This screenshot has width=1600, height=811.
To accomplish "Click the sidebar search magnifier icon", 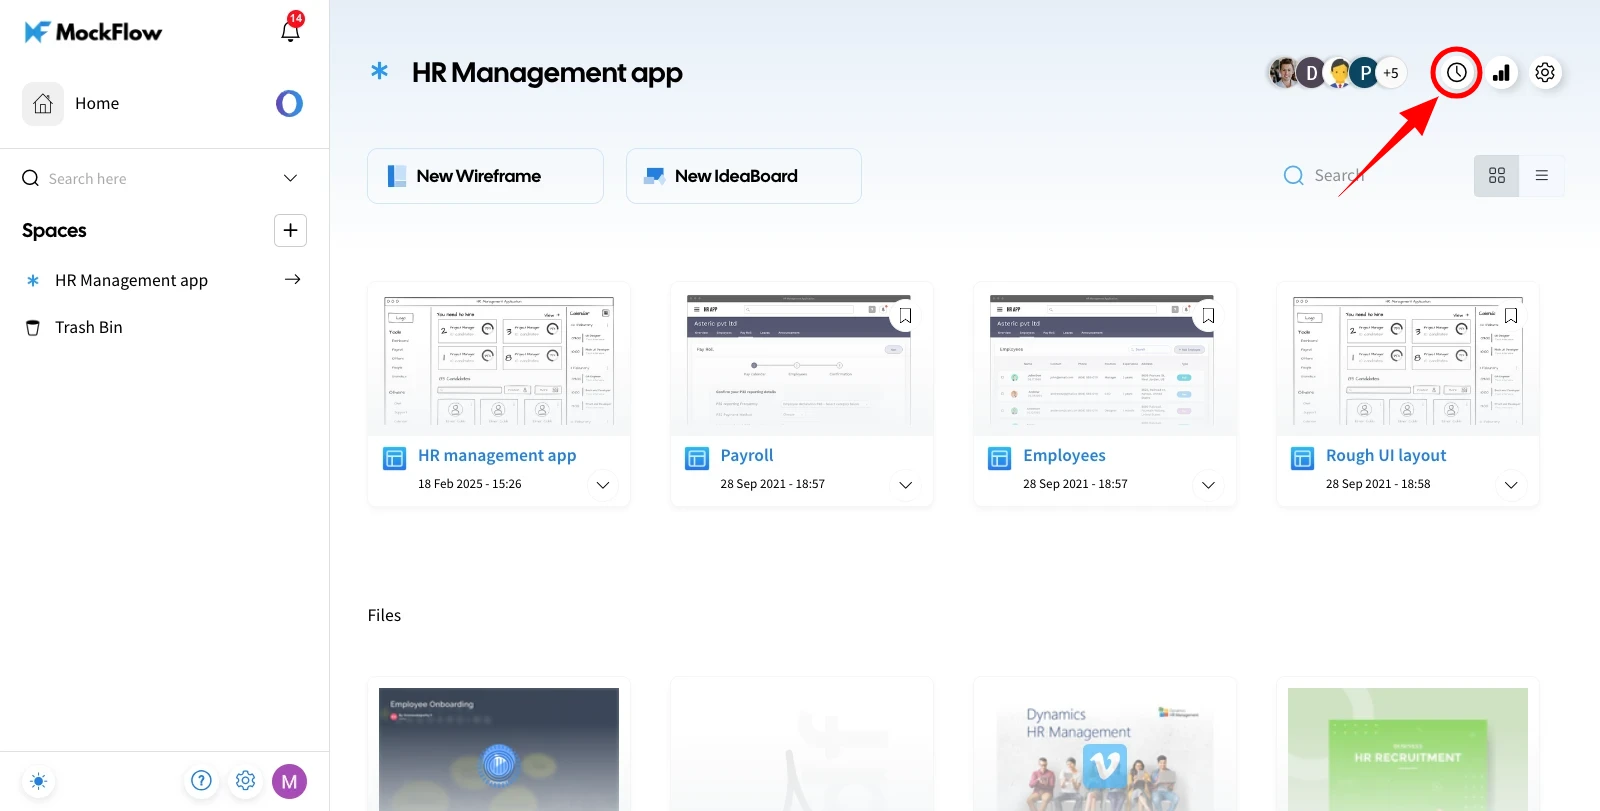I will (x=31, y=178).
